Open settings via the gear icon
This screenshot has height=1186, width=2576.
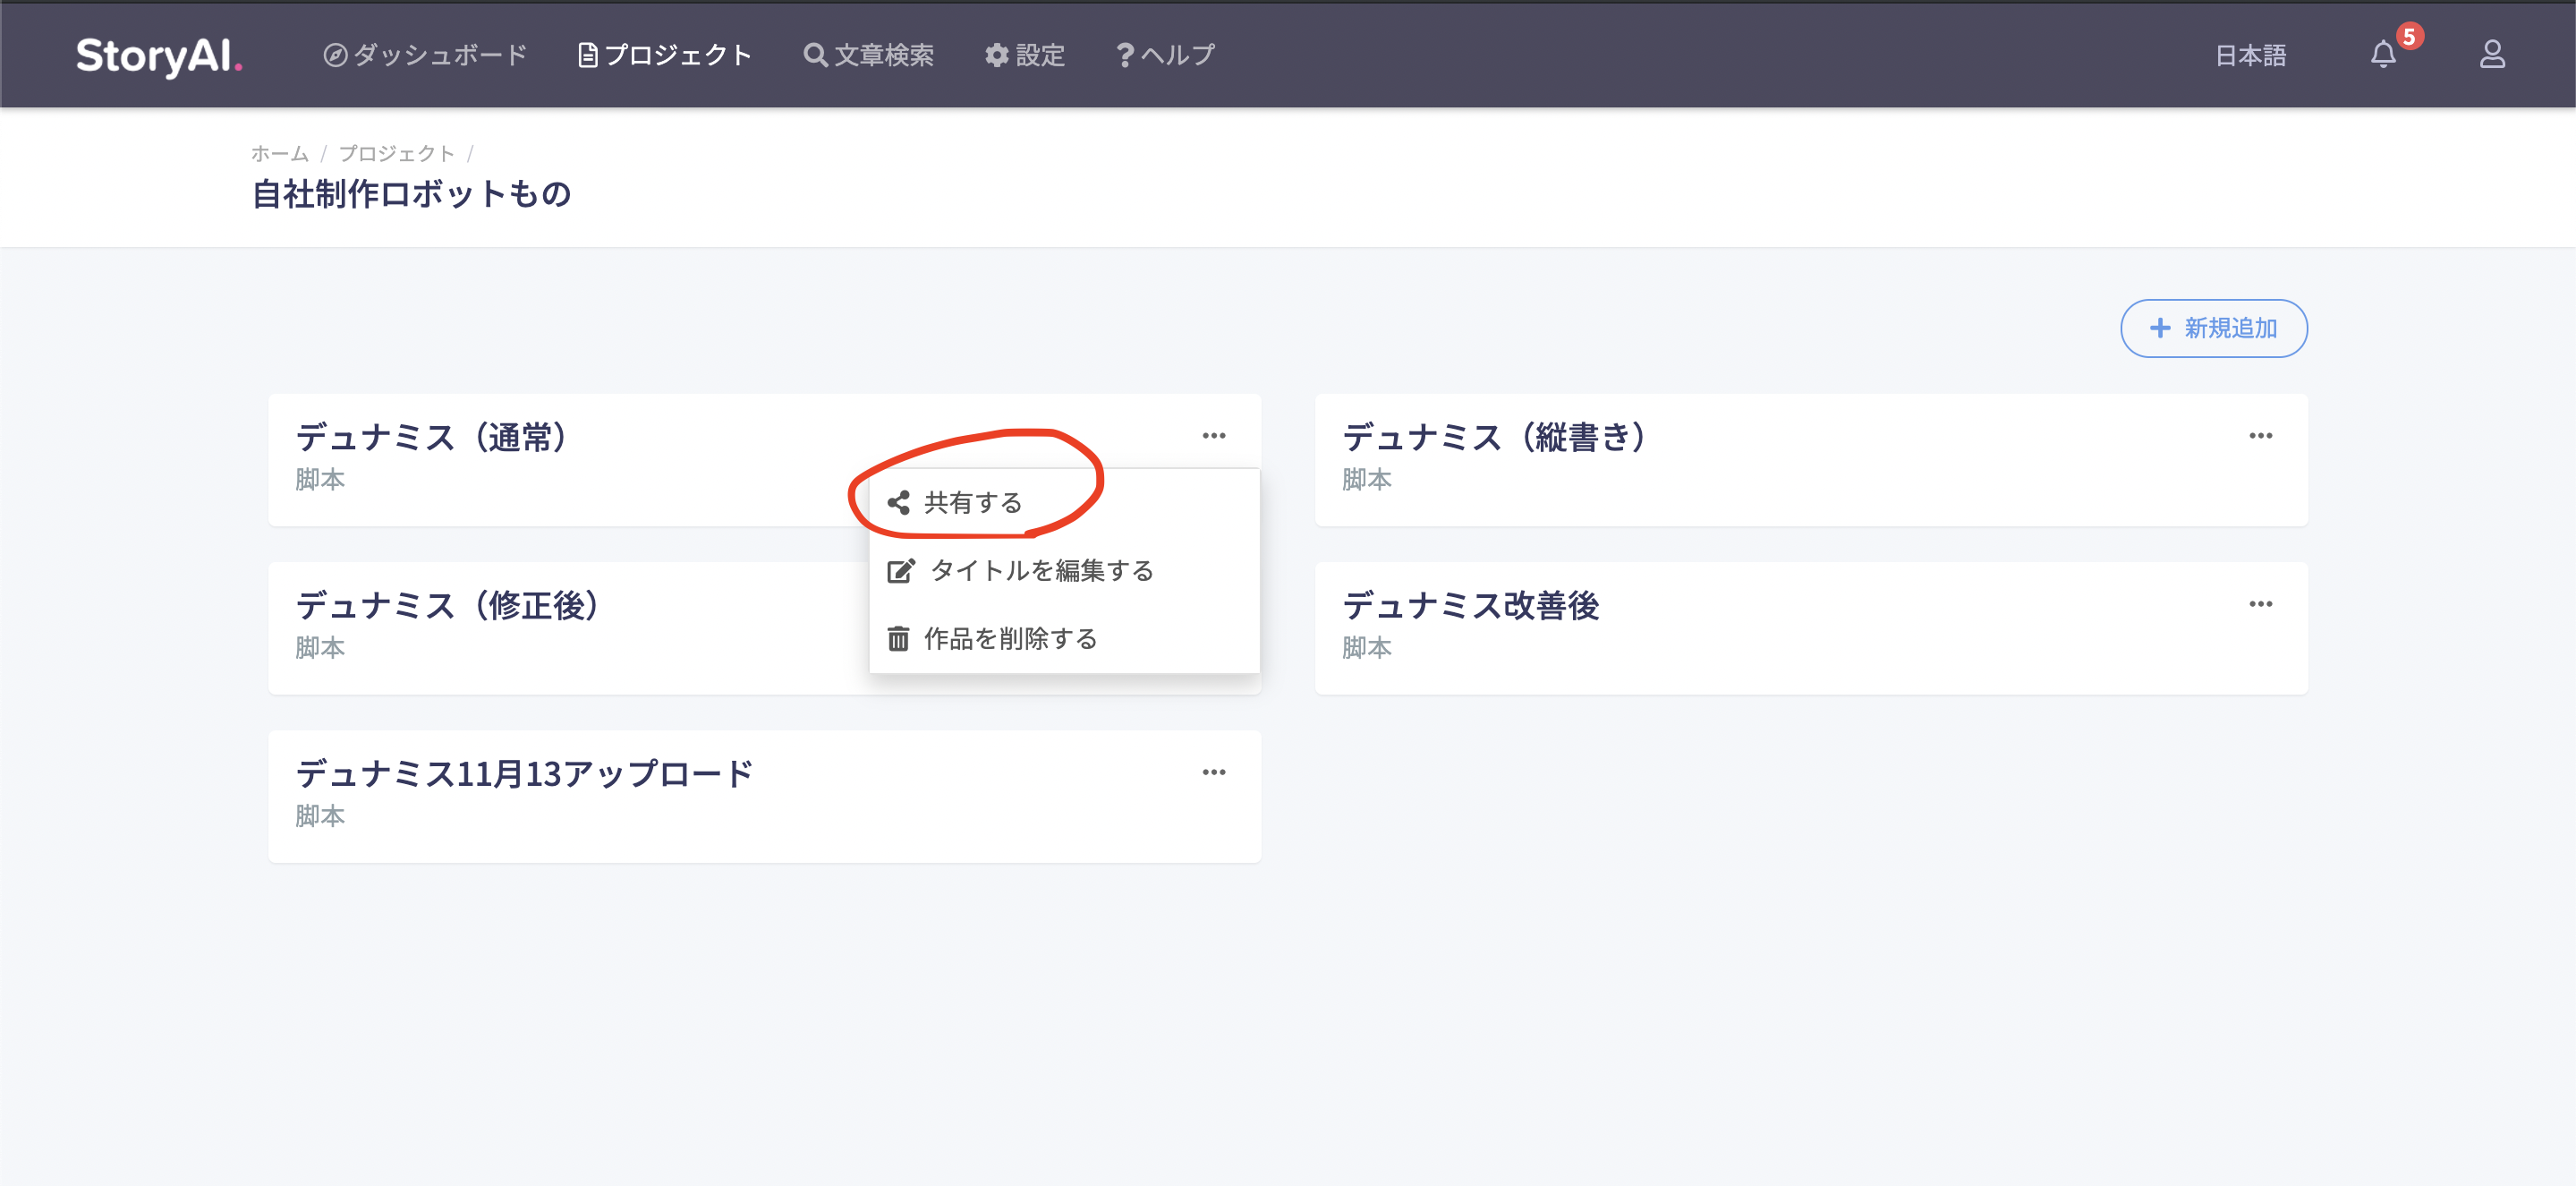[x=995, y=55]
